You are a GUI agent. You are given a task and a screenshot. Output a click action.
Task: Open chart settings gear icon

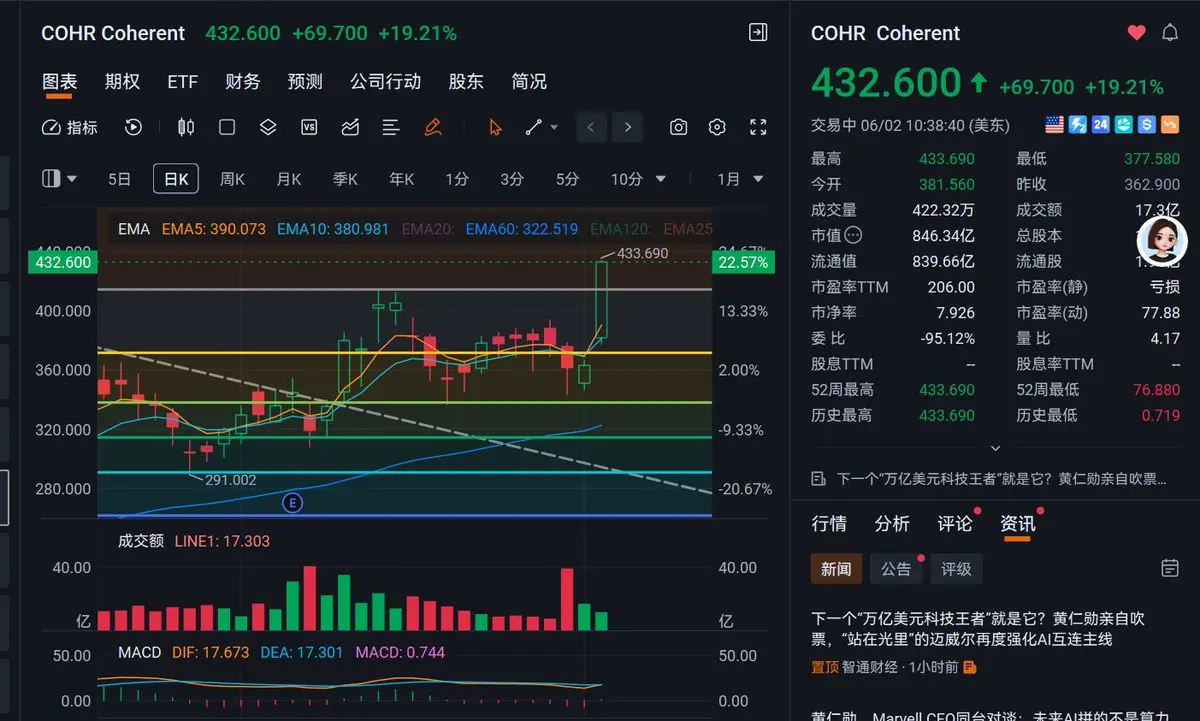click(717, 127)
